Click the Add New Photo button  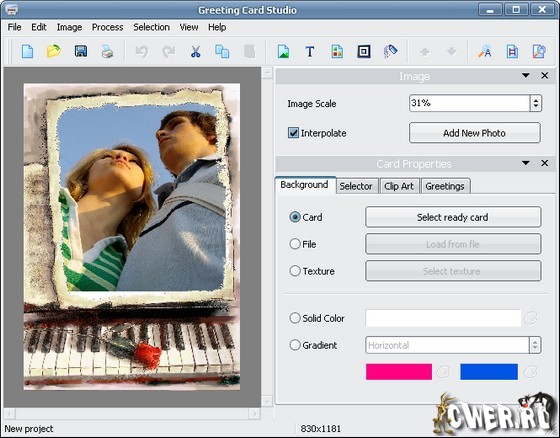point(475,133)
